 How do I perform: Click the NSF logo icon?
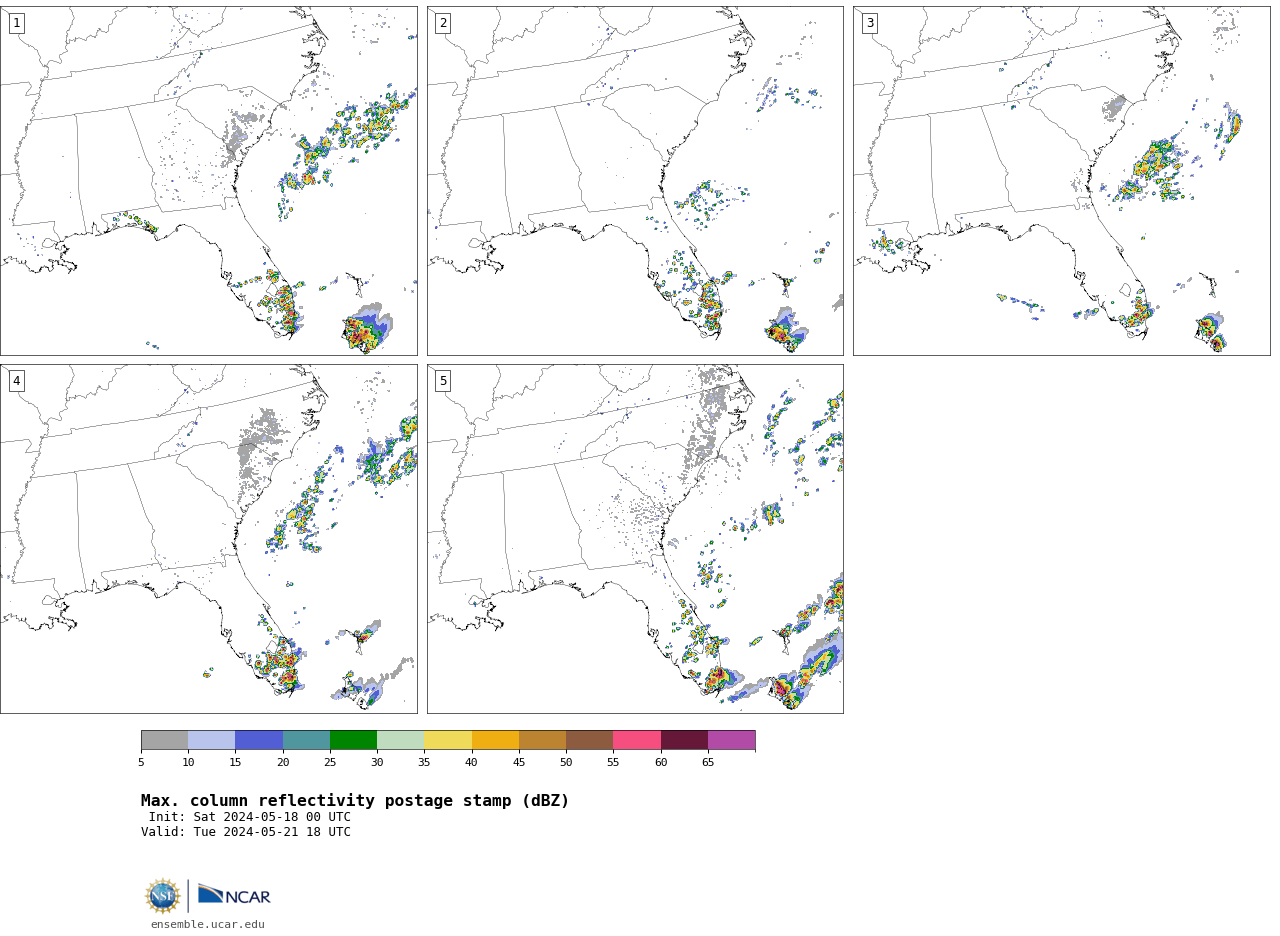(163, 896)
